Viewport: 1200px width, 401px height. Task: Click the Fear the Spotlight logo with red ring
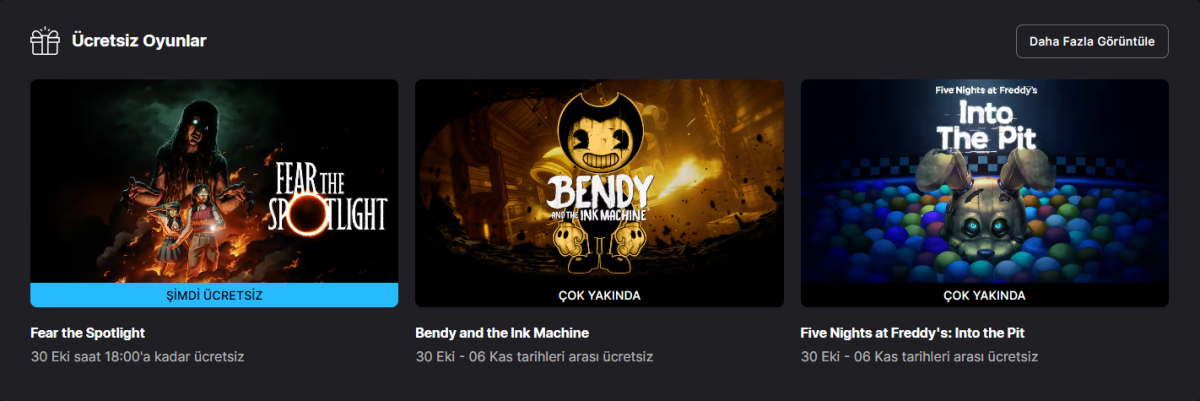click(327, 200)
